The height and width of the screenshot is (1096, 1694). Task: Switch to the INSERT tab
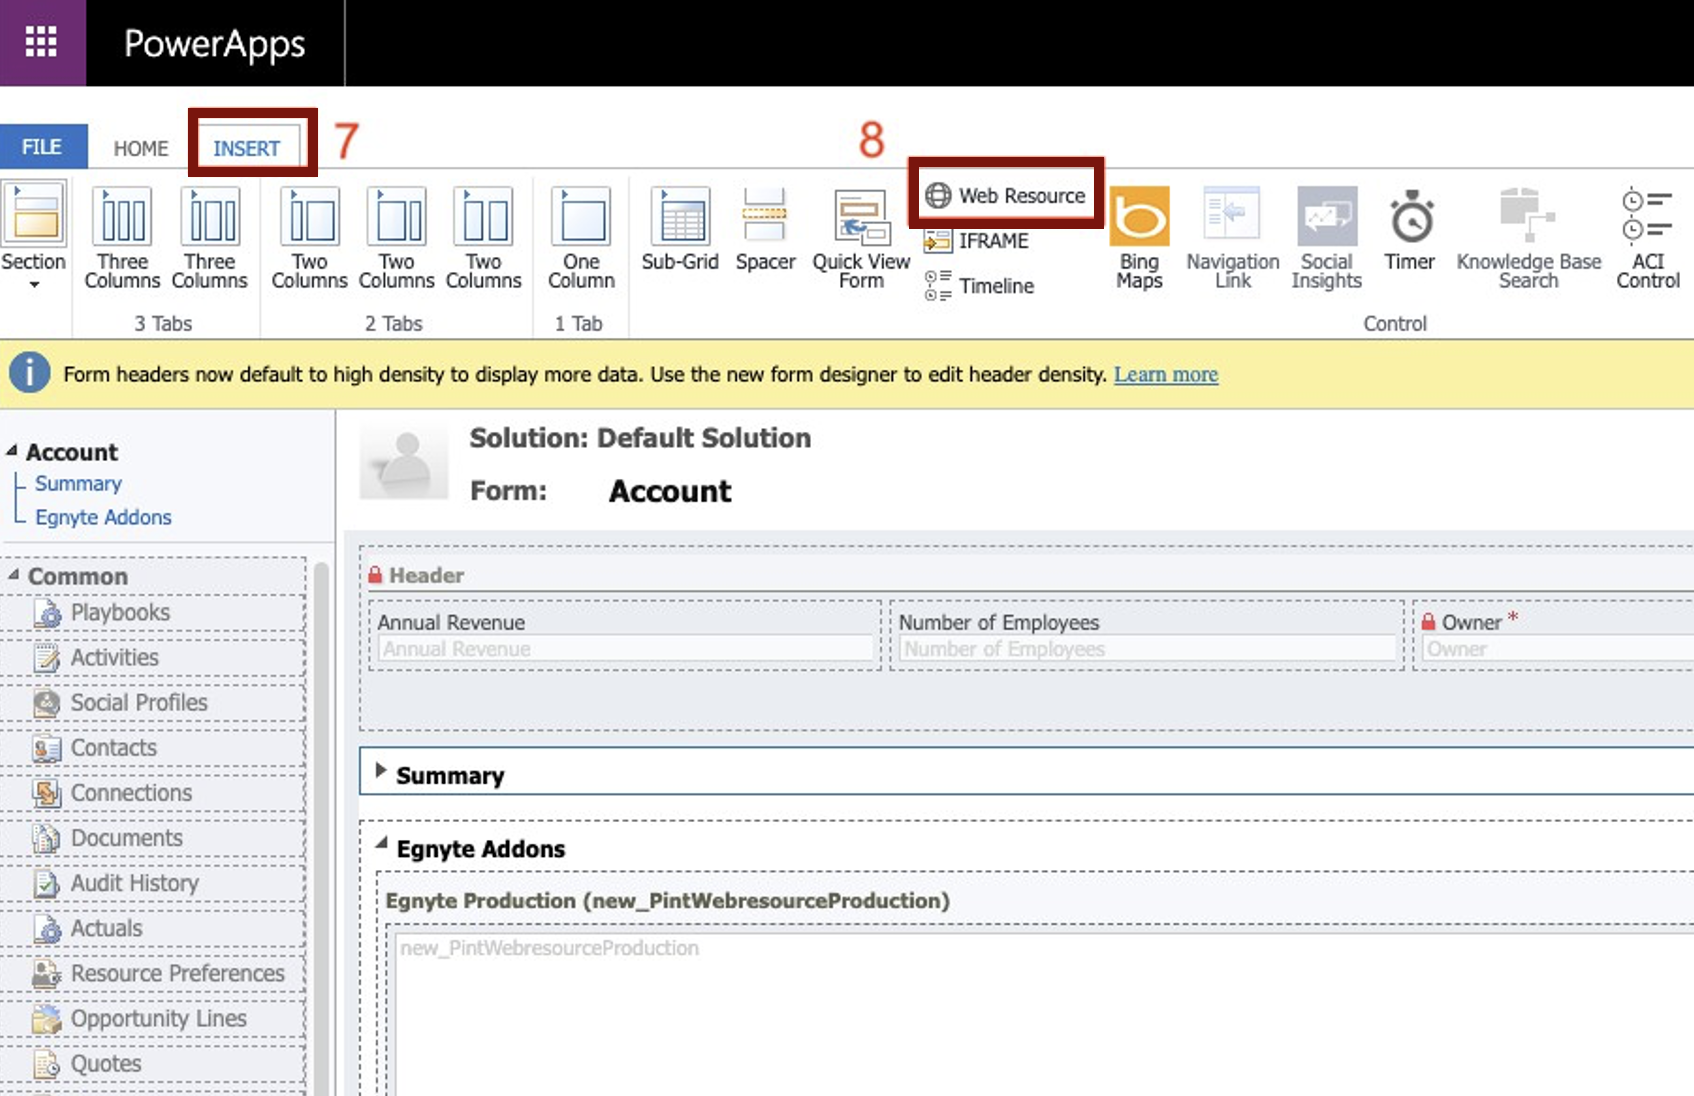click(246, 148)
